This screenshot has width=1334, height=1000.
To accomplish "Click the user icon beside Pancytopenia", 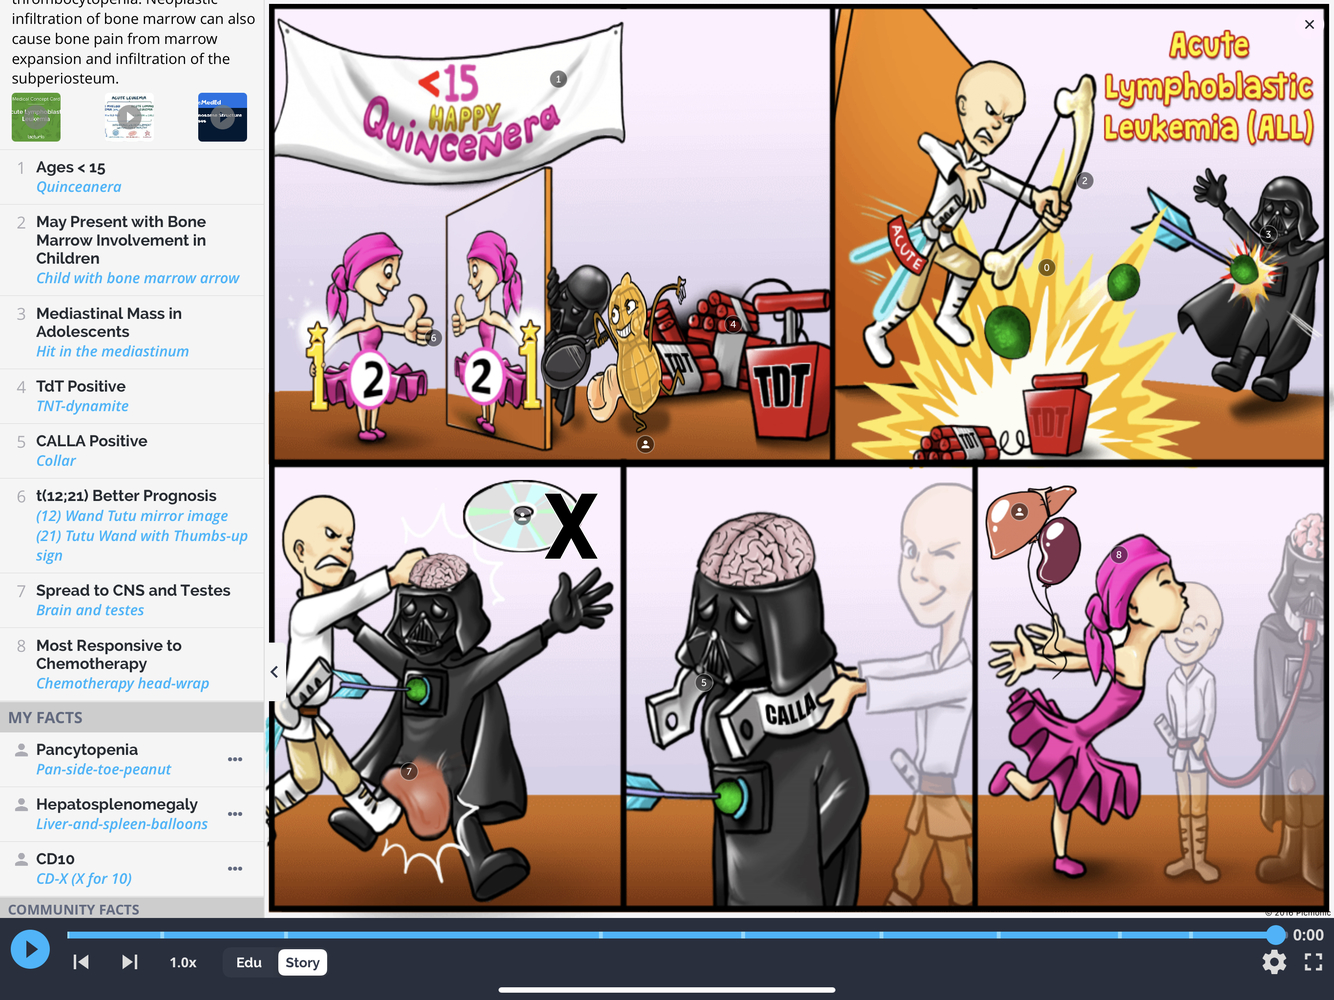I will pyautogui.click(x=21, y=749).
